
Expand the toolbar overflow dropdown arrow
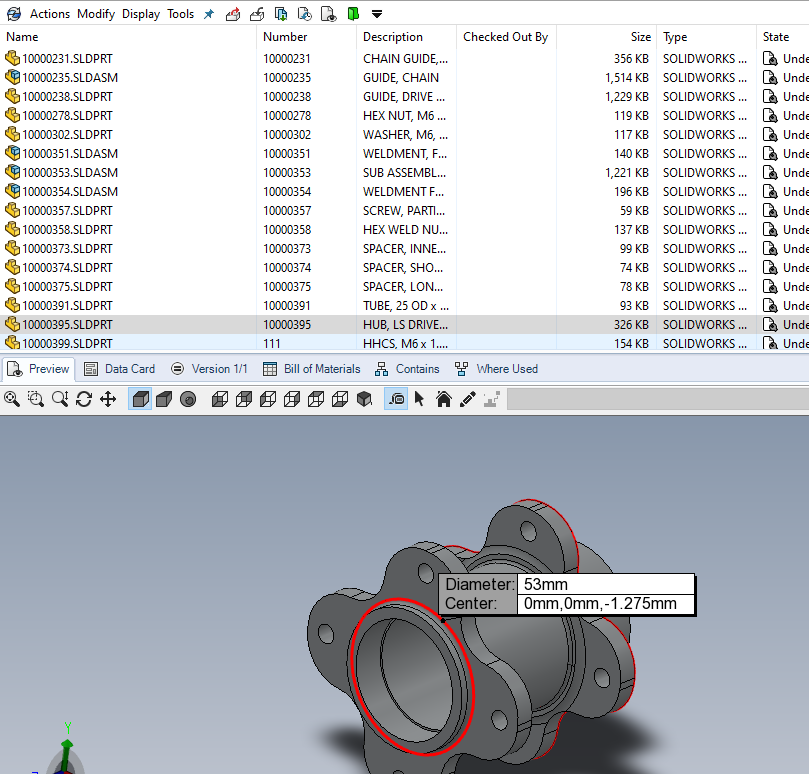pyautogui.click(x=377, y=14)
